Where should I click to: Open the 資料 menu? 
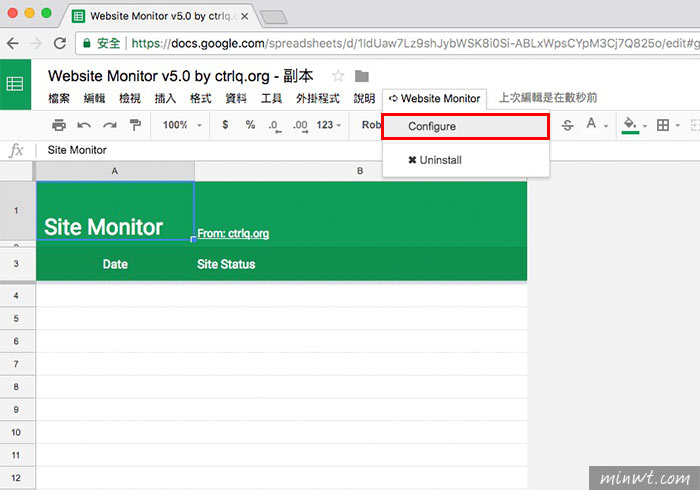(x=236, y=98)
